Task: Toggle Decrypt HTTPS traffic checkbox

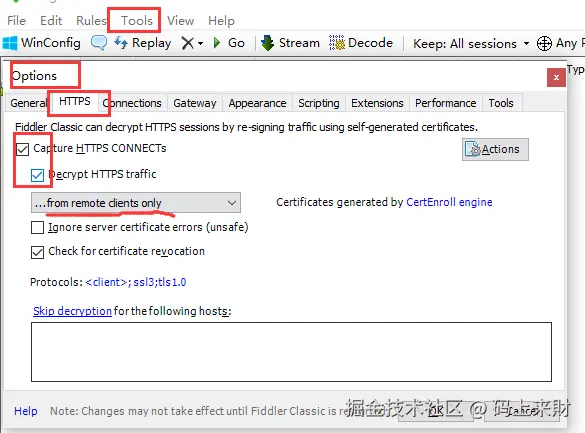Action: pos(37,175)
